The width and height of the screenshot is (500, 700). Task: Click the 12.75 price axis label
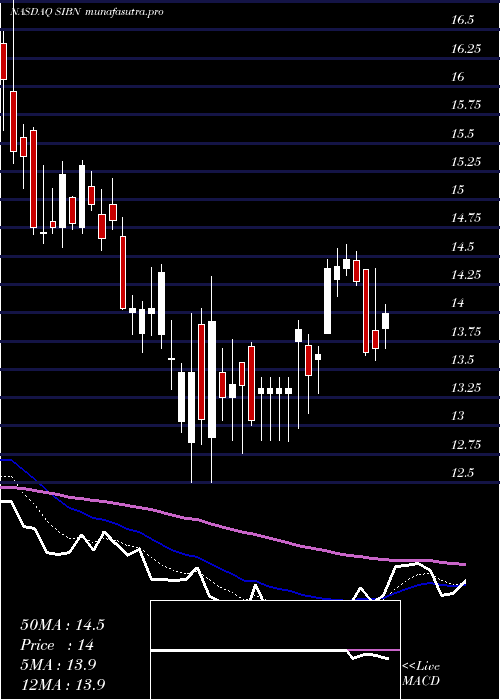466,444
